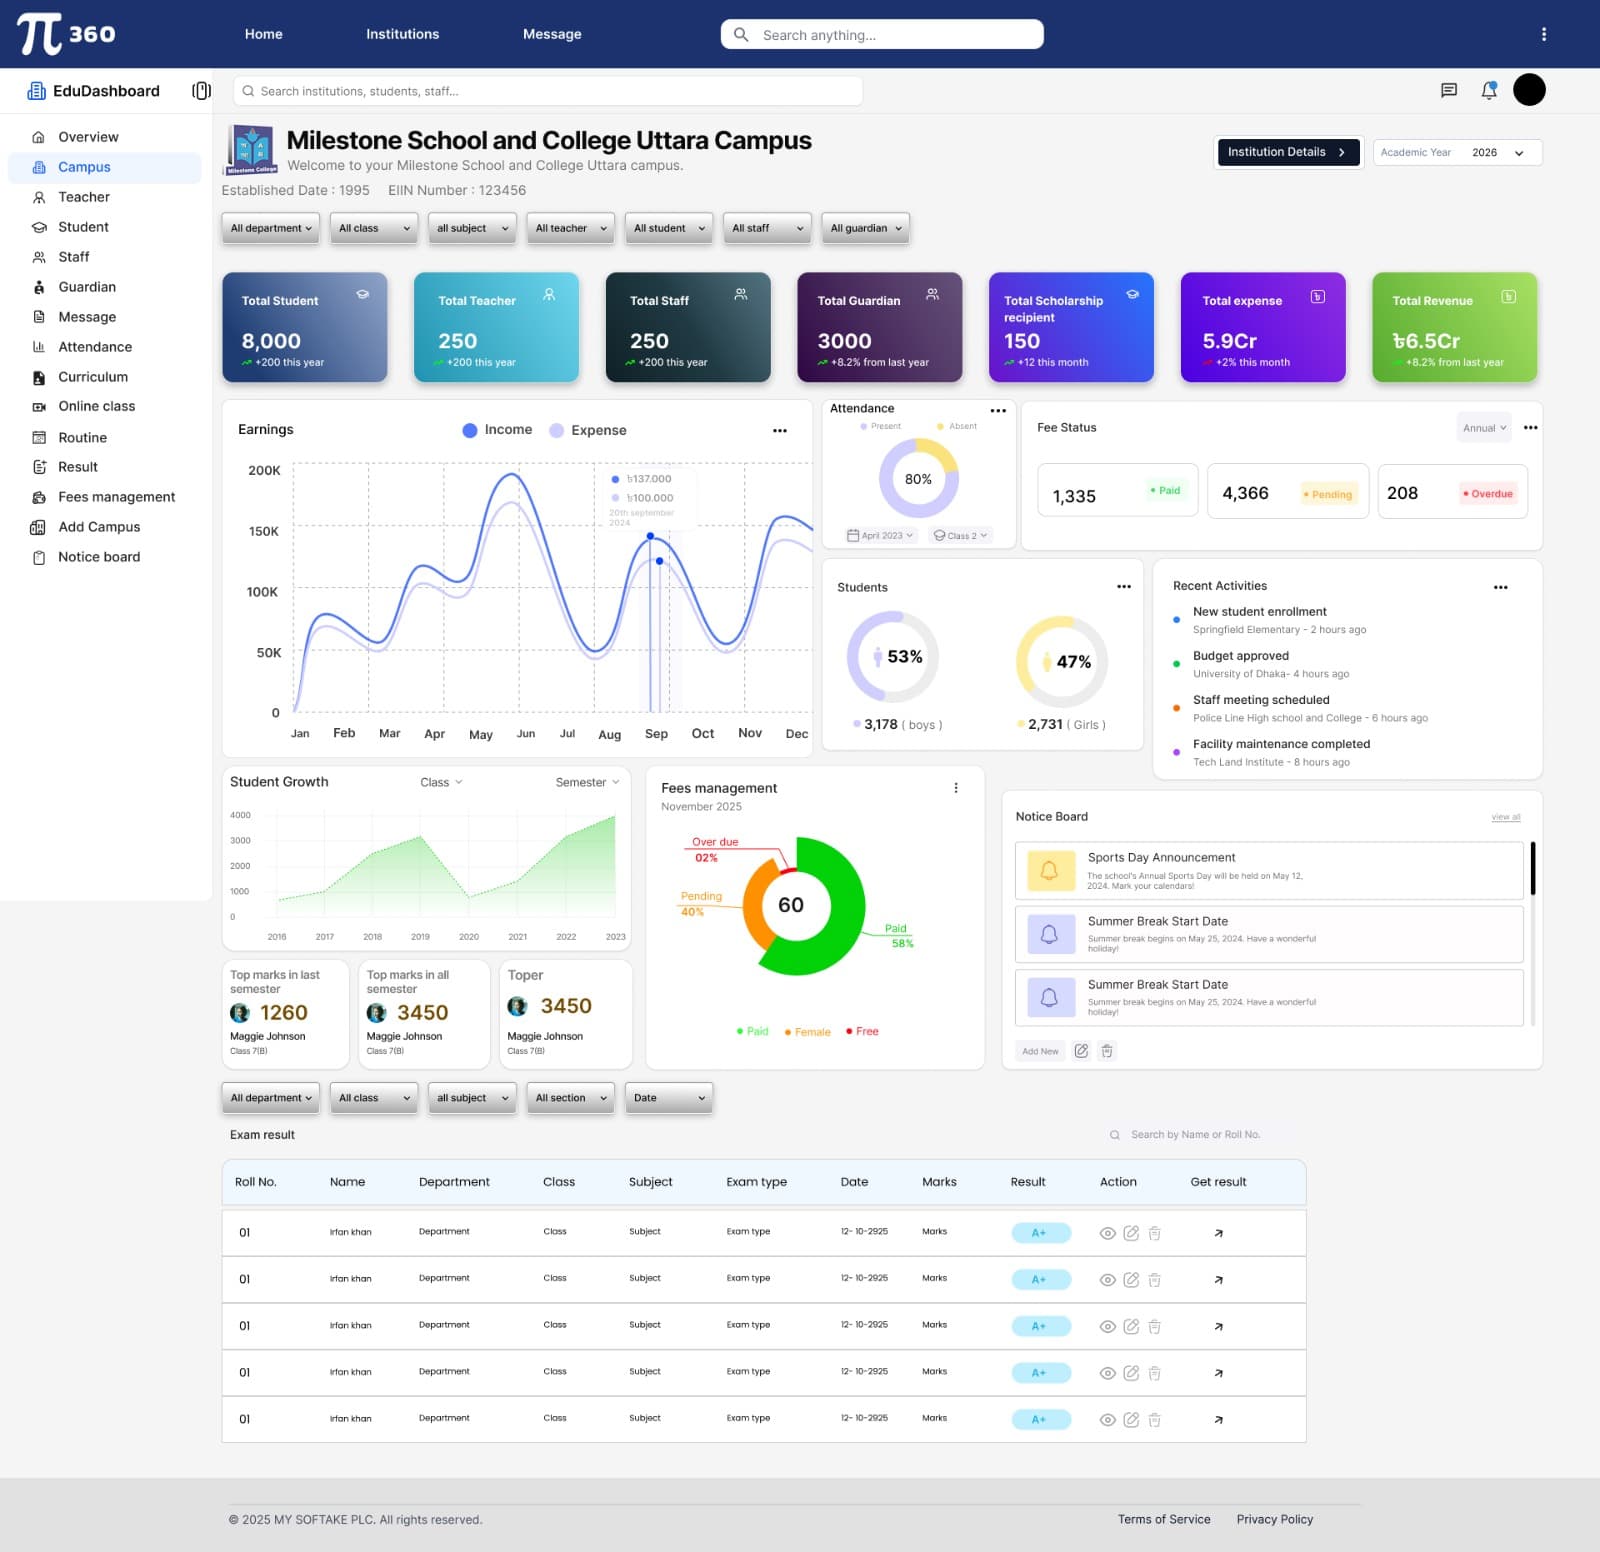Toggle the Expense legend in Earnings chart
The height and width of the screenshot is (1552, 1600).
point(588,430)
